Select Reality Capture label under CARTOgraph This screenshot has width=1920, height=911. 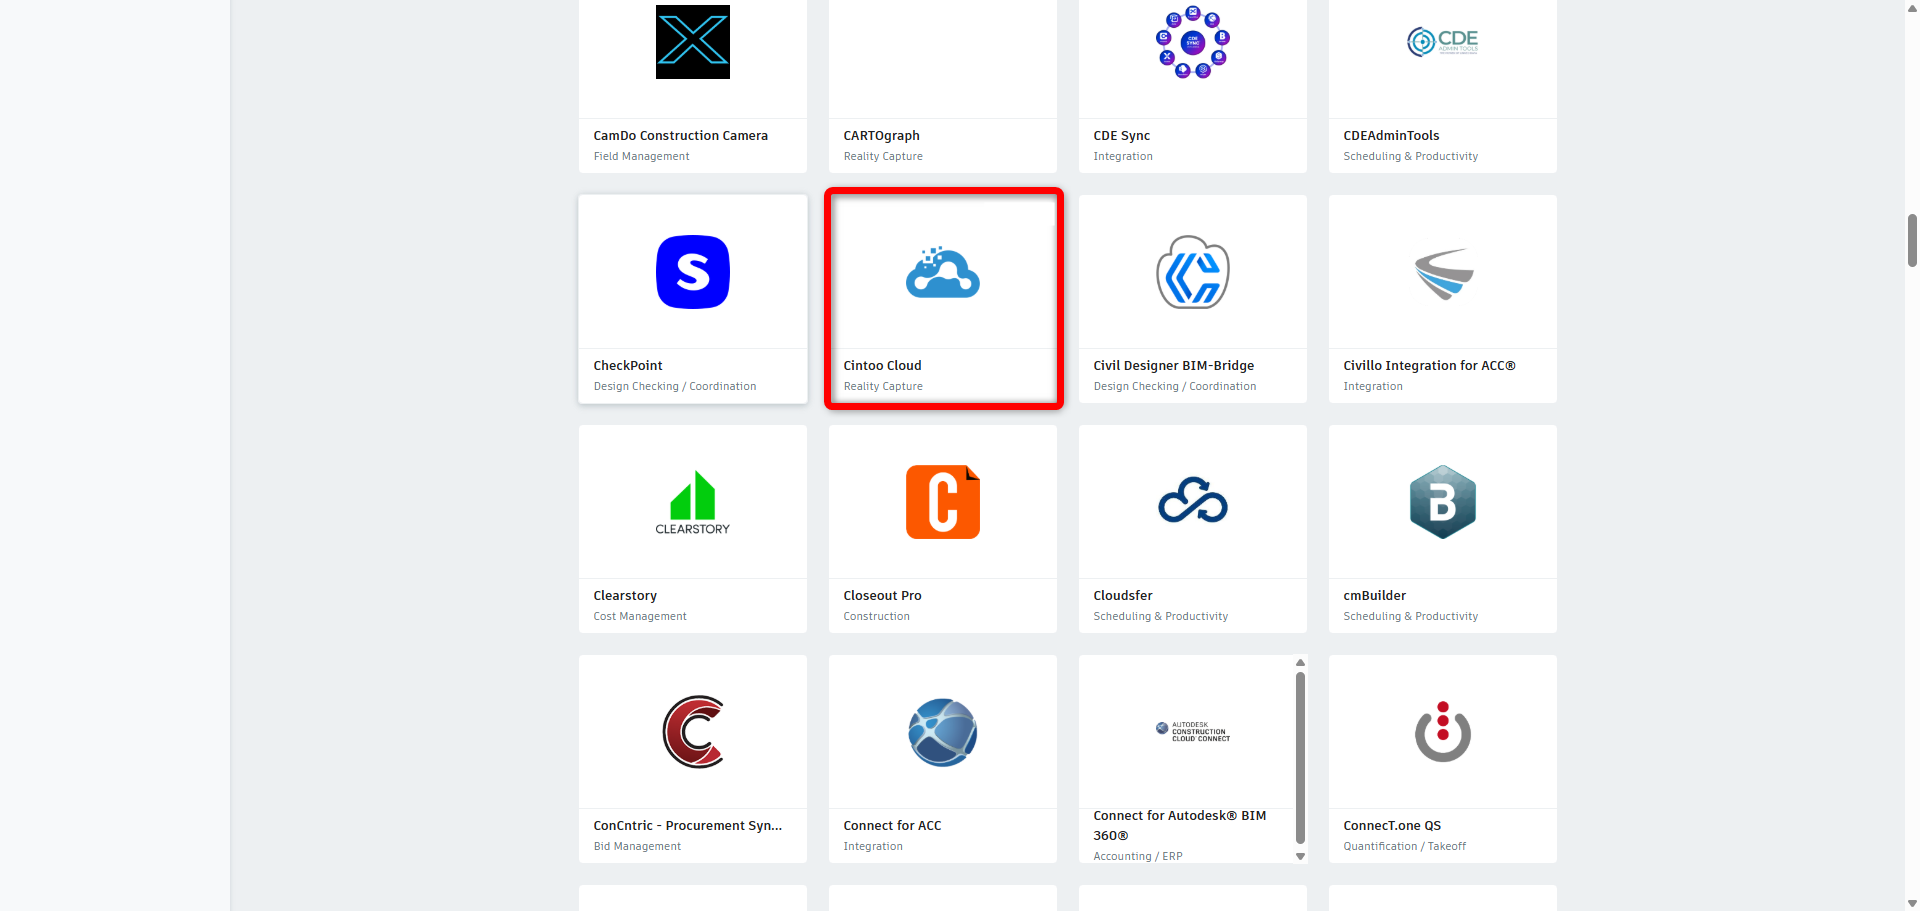883,157
